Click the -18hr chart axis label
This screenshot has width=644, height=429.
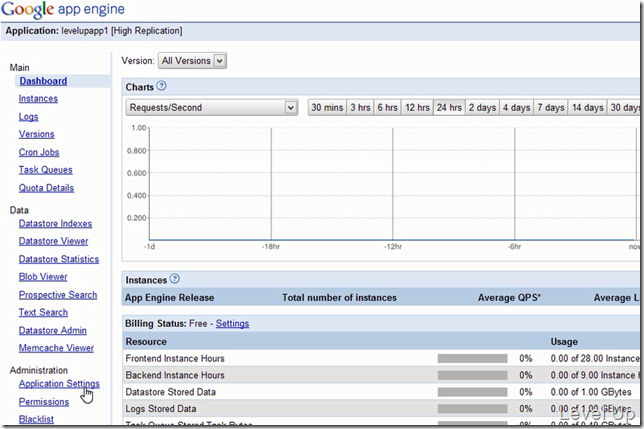pos(271,247)
